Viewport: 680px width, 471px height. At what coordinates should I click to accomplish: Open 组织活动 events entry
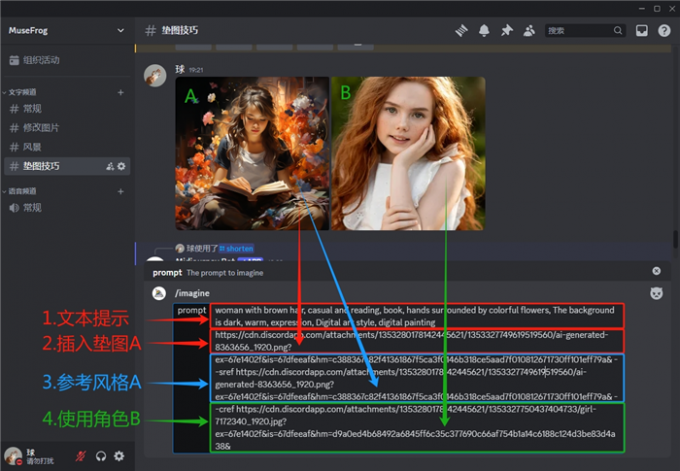pyautogui.click(x=67, y=60)
